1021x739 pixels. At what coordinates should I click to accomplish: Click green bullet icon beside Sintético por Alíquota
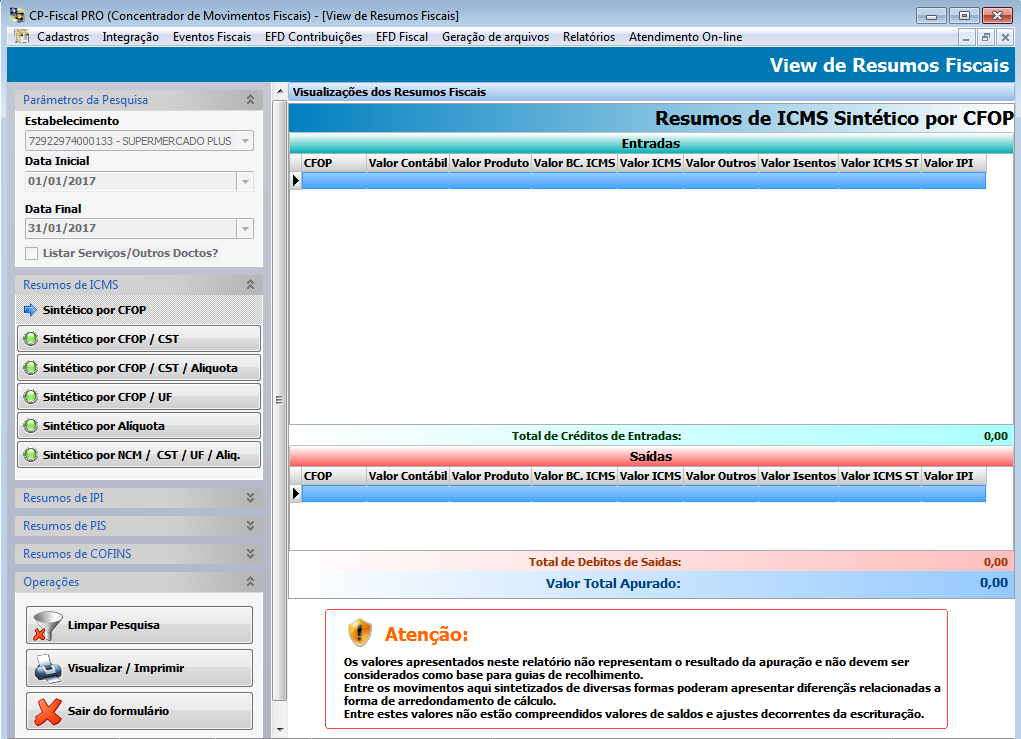[31, 426]
